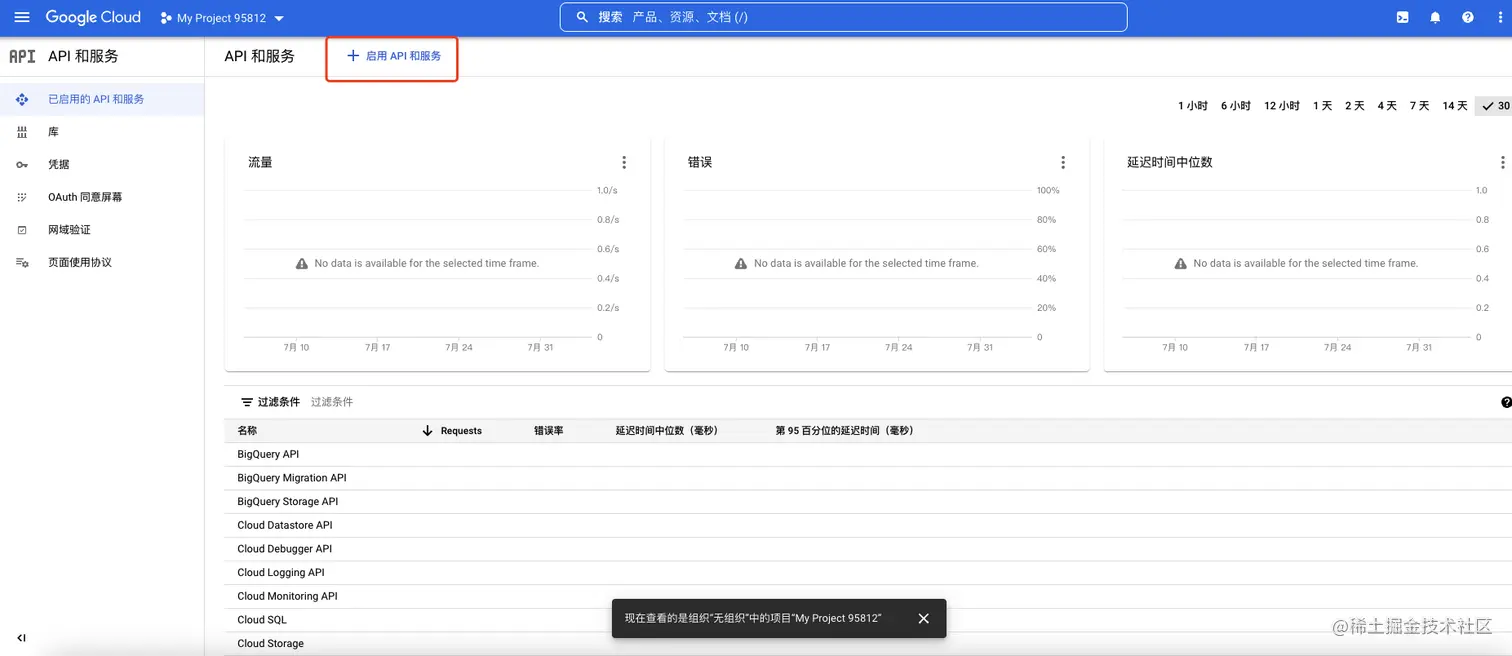1512x656 pixels.
Task: Open the help question mark menu
Action: coord(1467,17)
